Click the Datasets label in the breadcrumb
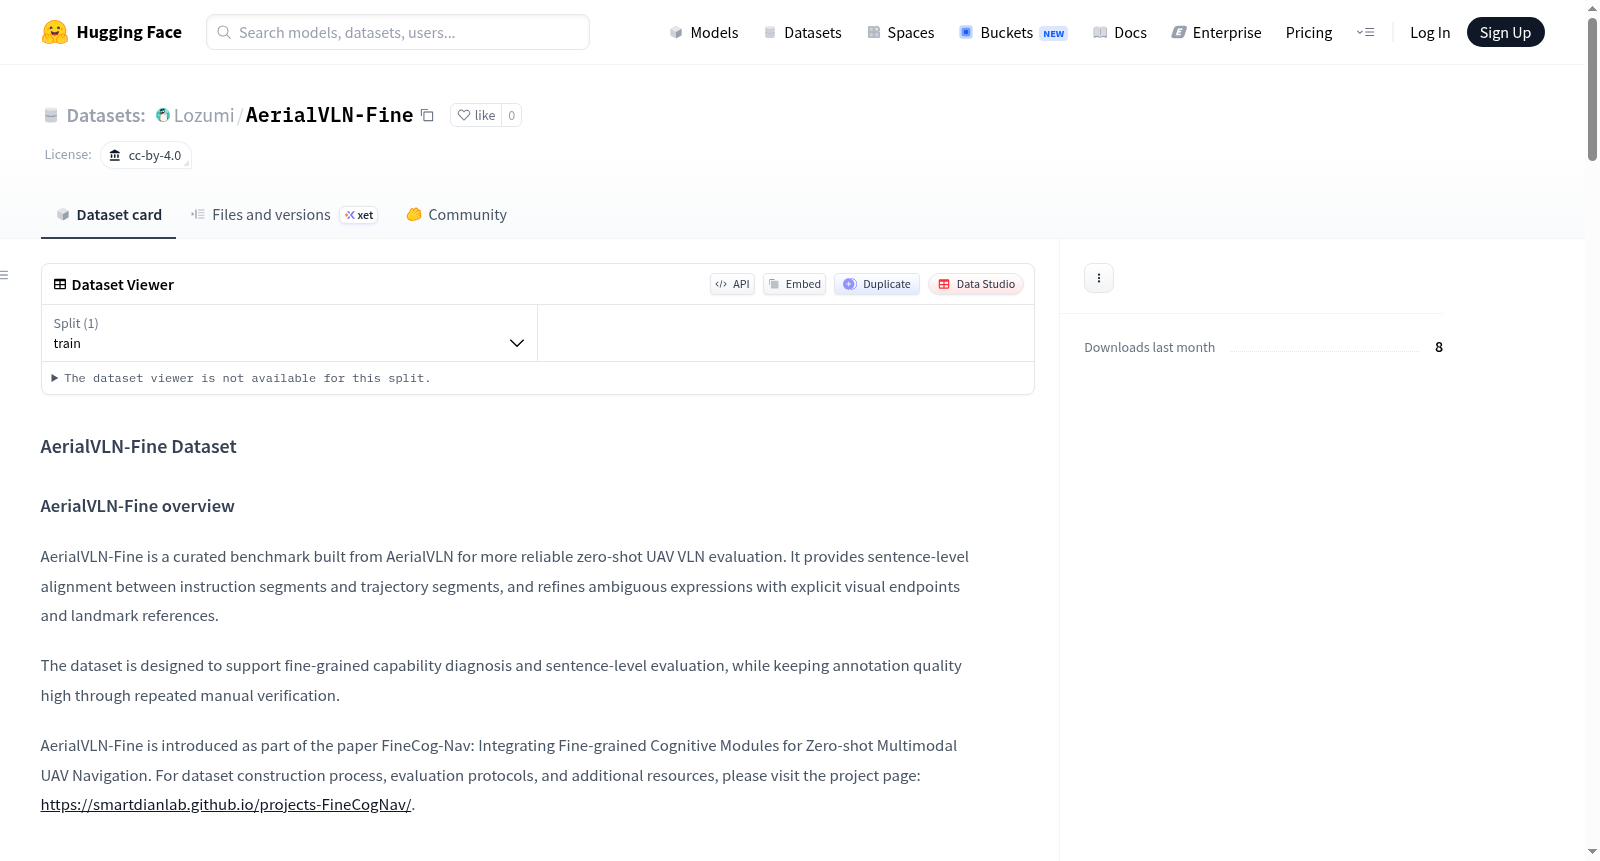The height and width of the screenshot is (861, 1600). (x=106, y=115)
